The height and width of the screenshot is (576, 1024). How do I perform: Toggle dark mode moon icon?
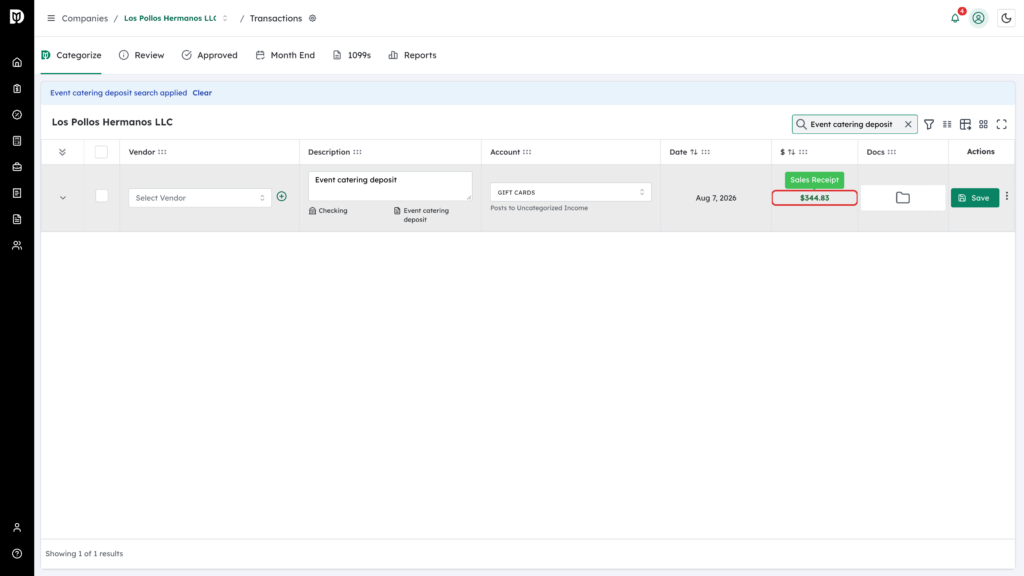(1006, 18)
